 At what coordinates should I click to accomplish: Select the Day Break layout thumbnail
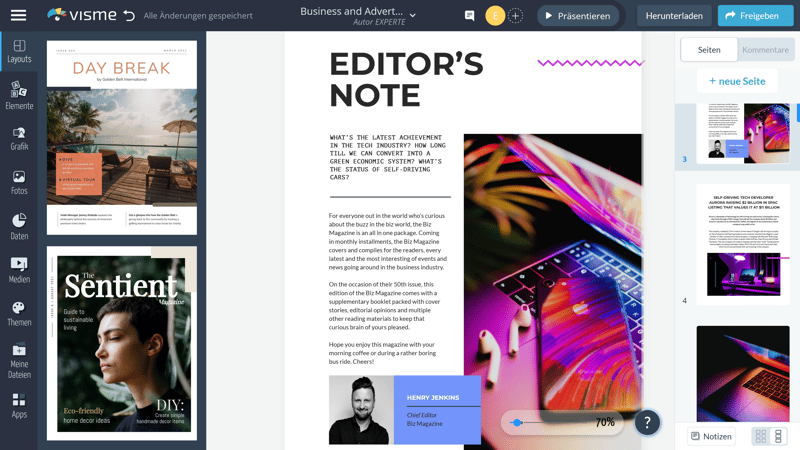click(x=121, y=137)
